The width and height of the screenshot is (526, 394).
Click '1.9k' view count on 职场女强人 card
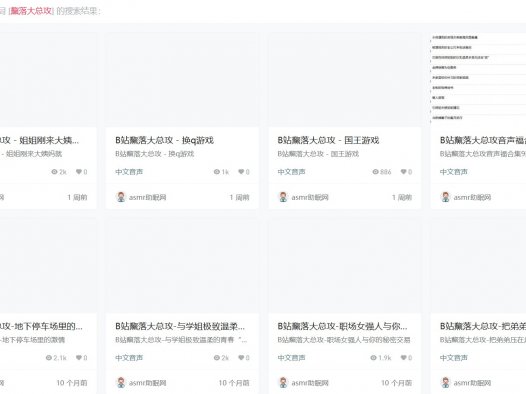(x=385, y=357)
